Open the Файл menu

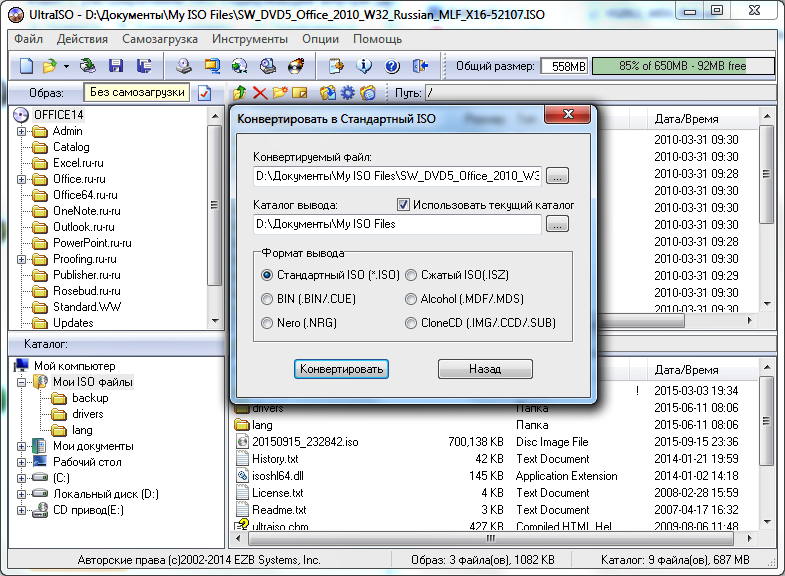pyautogui.click(x=29, y=39)
